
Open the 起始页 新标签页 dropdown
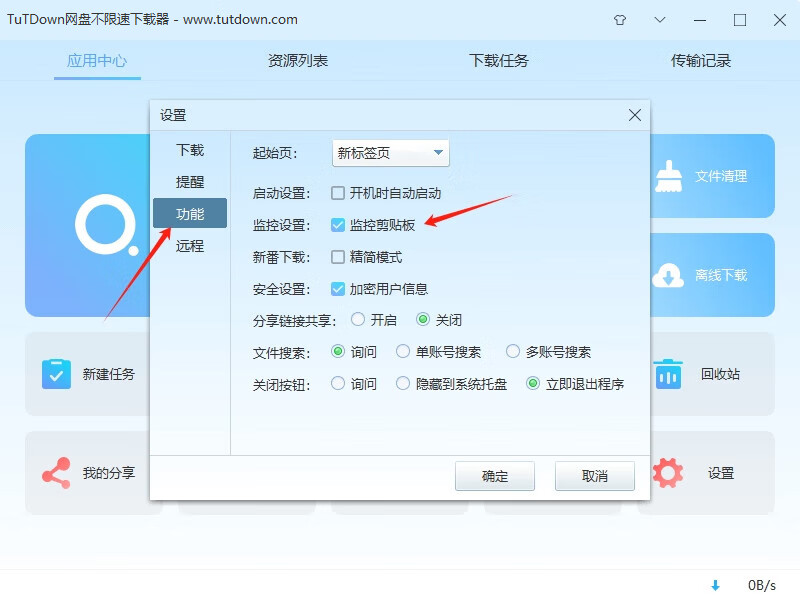pyautogui.click(x=391, y=153)
